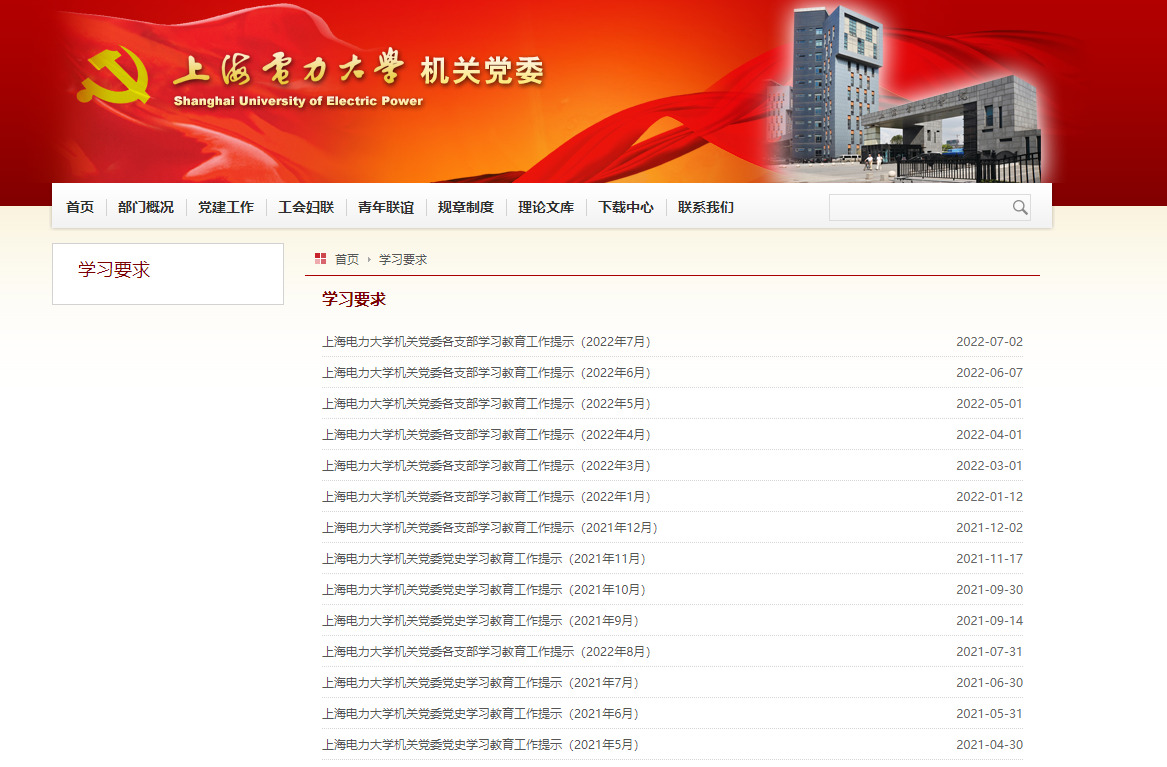Open the 2022年8月 学习教育工作提示 article
The width and height of the screenshot is (1167, 767).
(487, 652)
